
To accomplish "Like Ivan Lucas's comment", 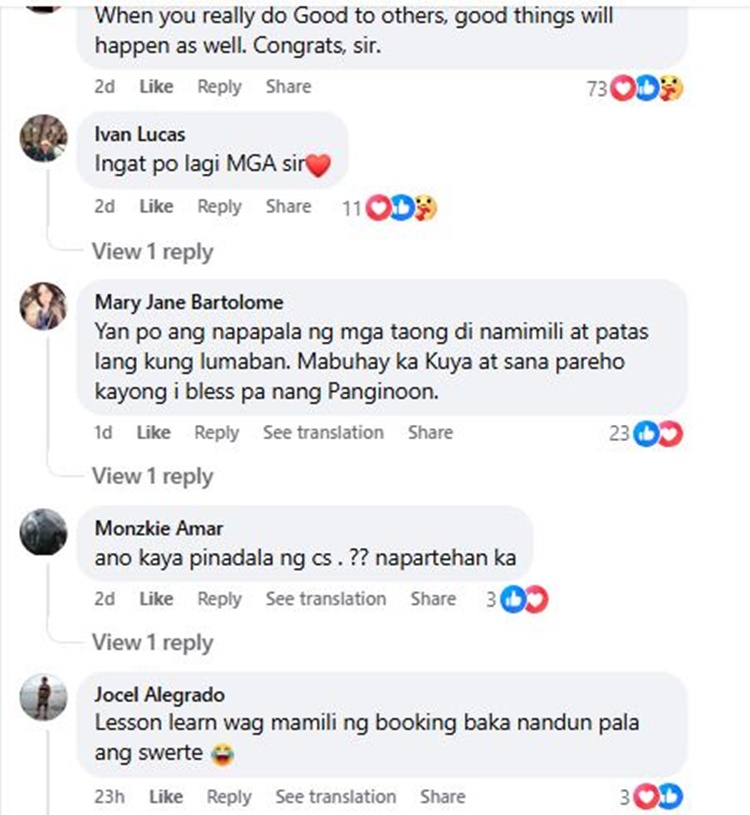I will click(x=156, y=206).
